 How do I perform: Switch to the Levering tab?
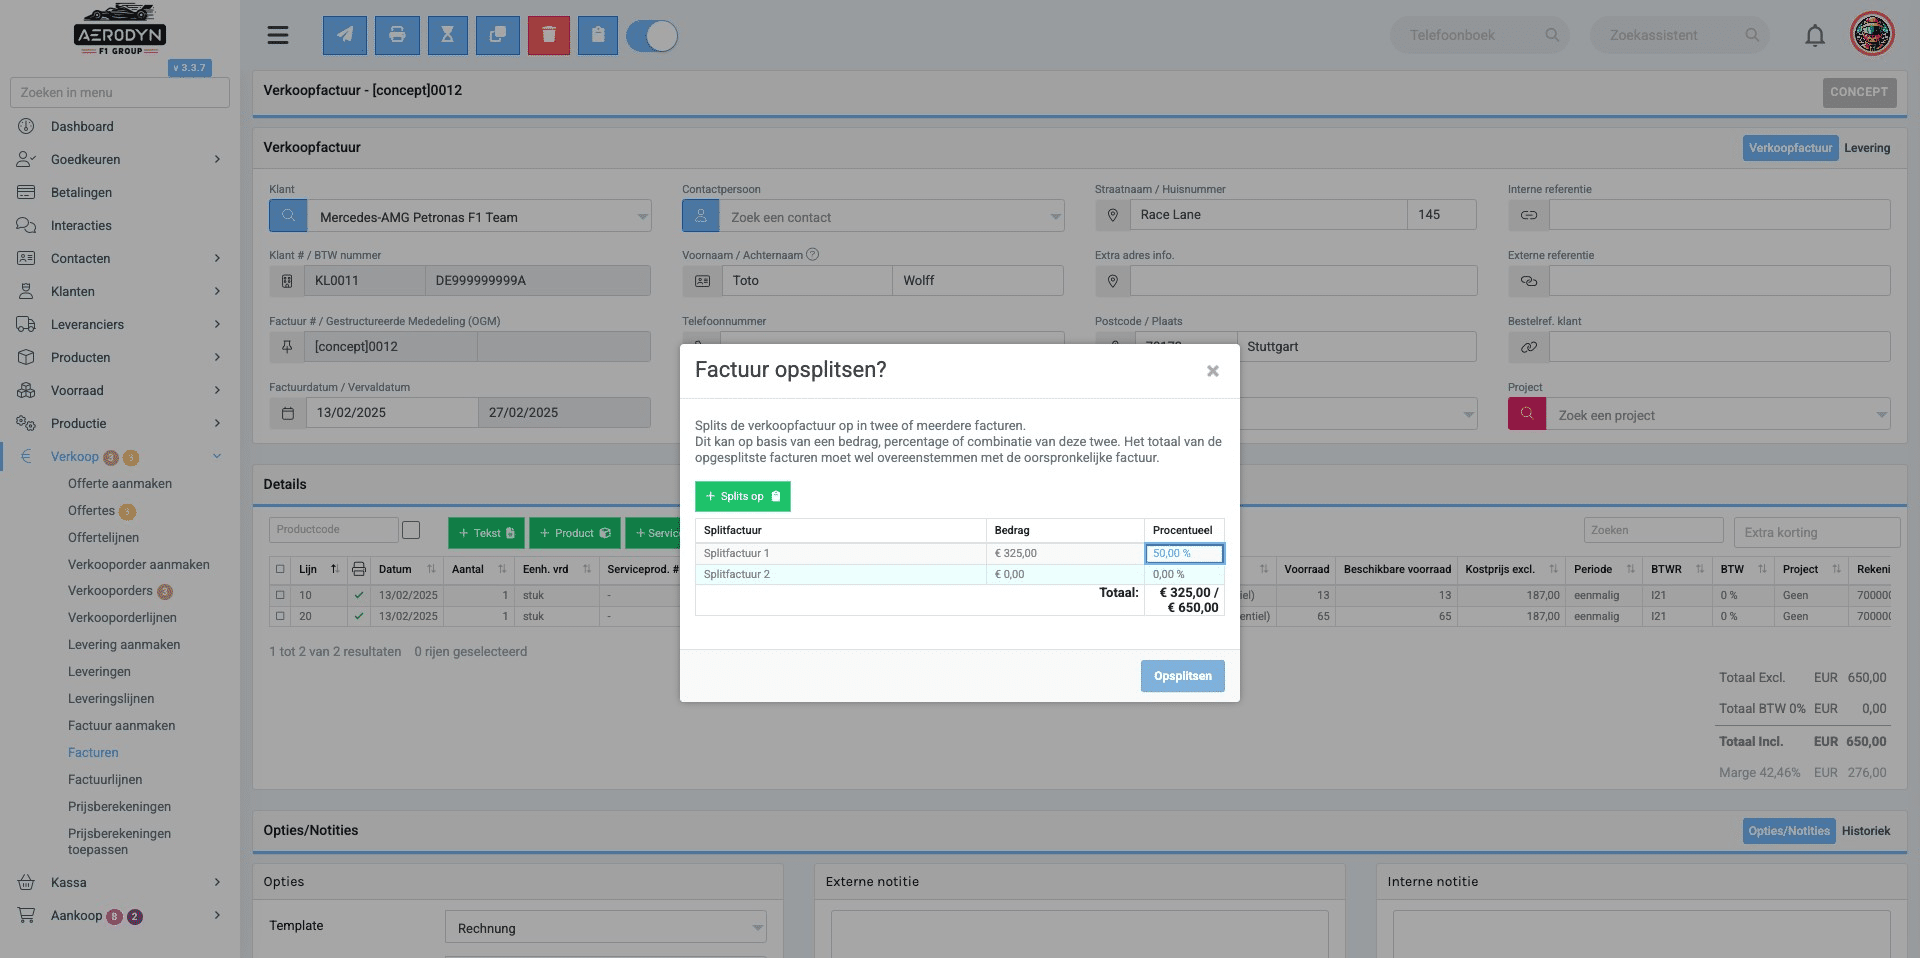pyautogui.click(x=1866, y=148)
